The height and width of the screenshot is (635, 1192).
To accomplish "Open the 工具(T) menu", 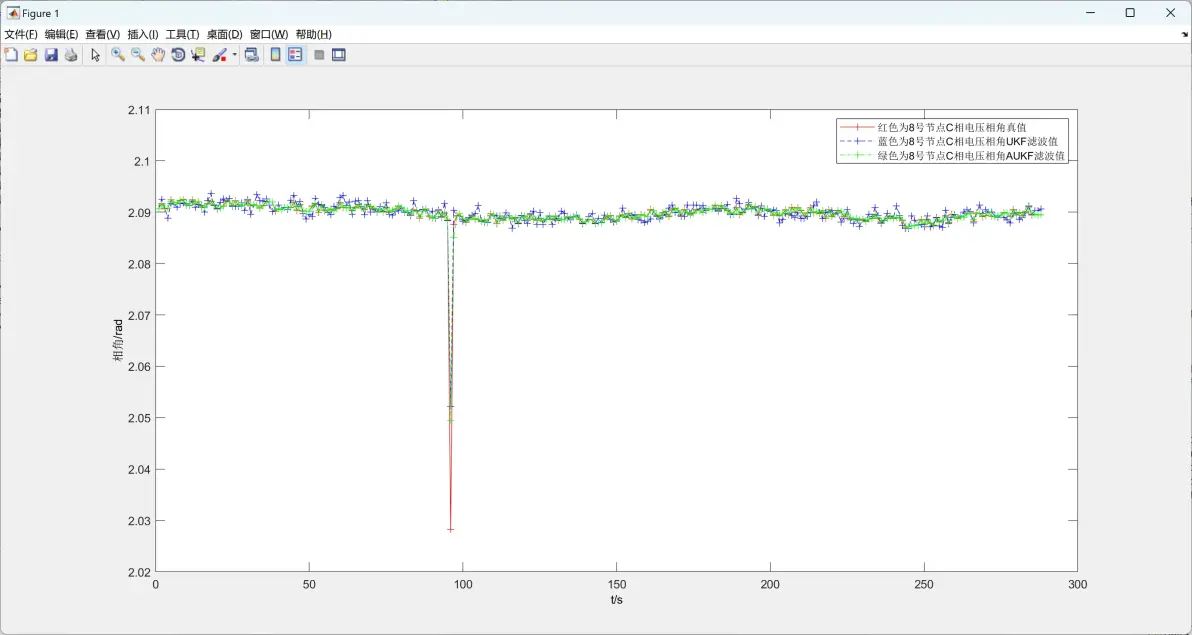I will 182,34.
